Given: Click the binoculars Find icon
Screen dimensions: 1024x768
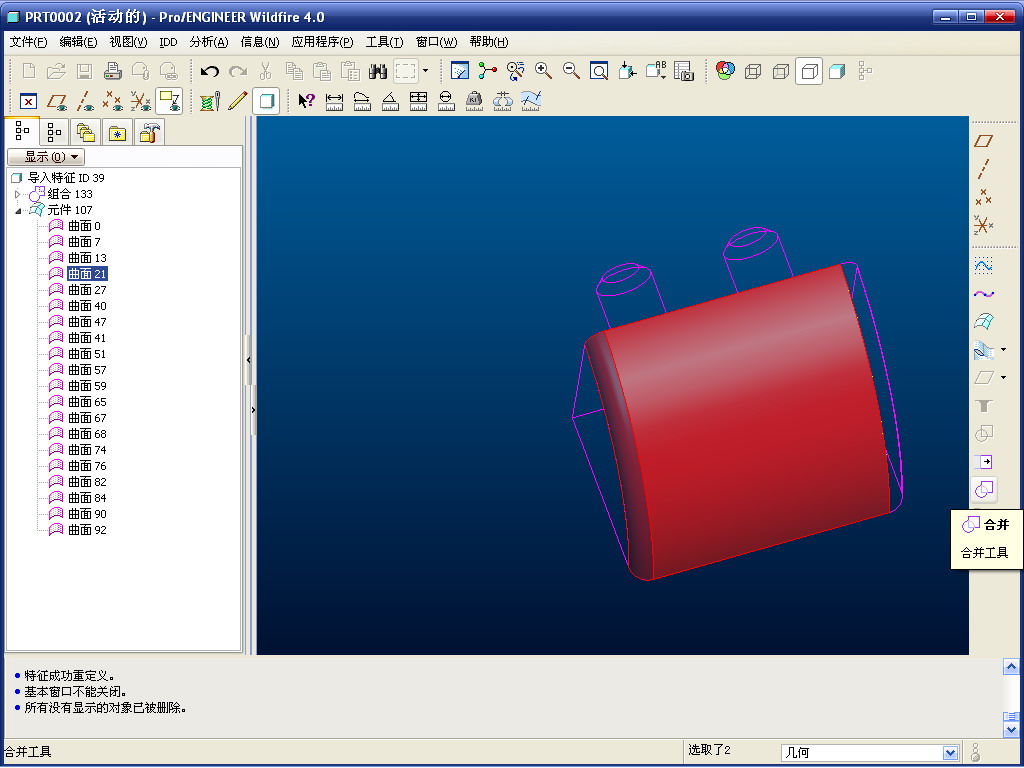Looking at the screenshot, I should coord(378,71).
